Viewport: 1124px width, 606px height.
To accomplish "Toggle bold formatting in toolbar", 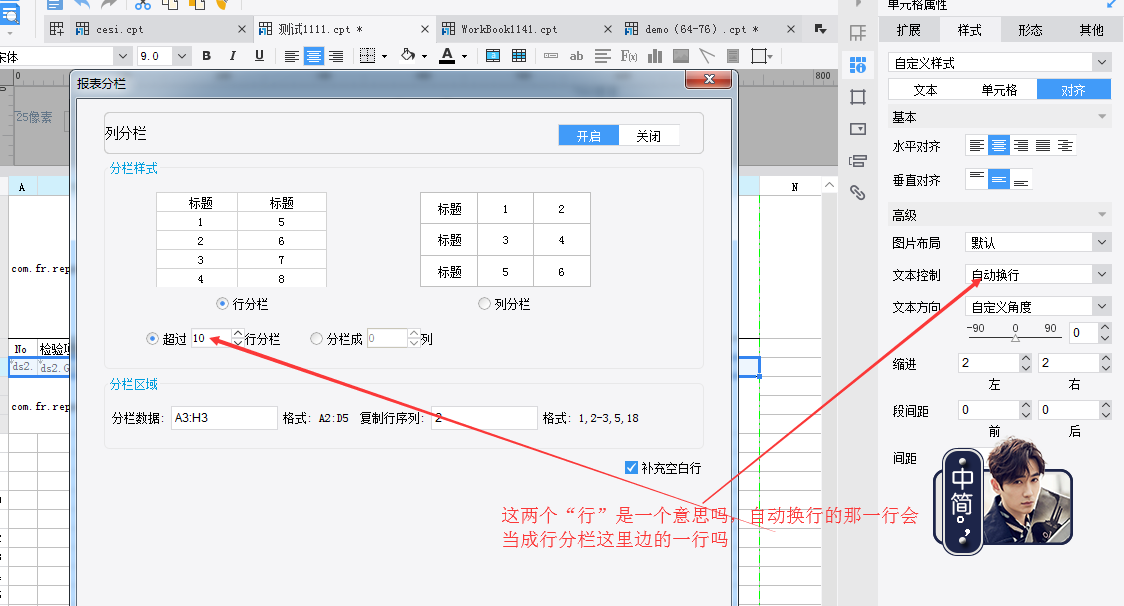I will 207,56.
